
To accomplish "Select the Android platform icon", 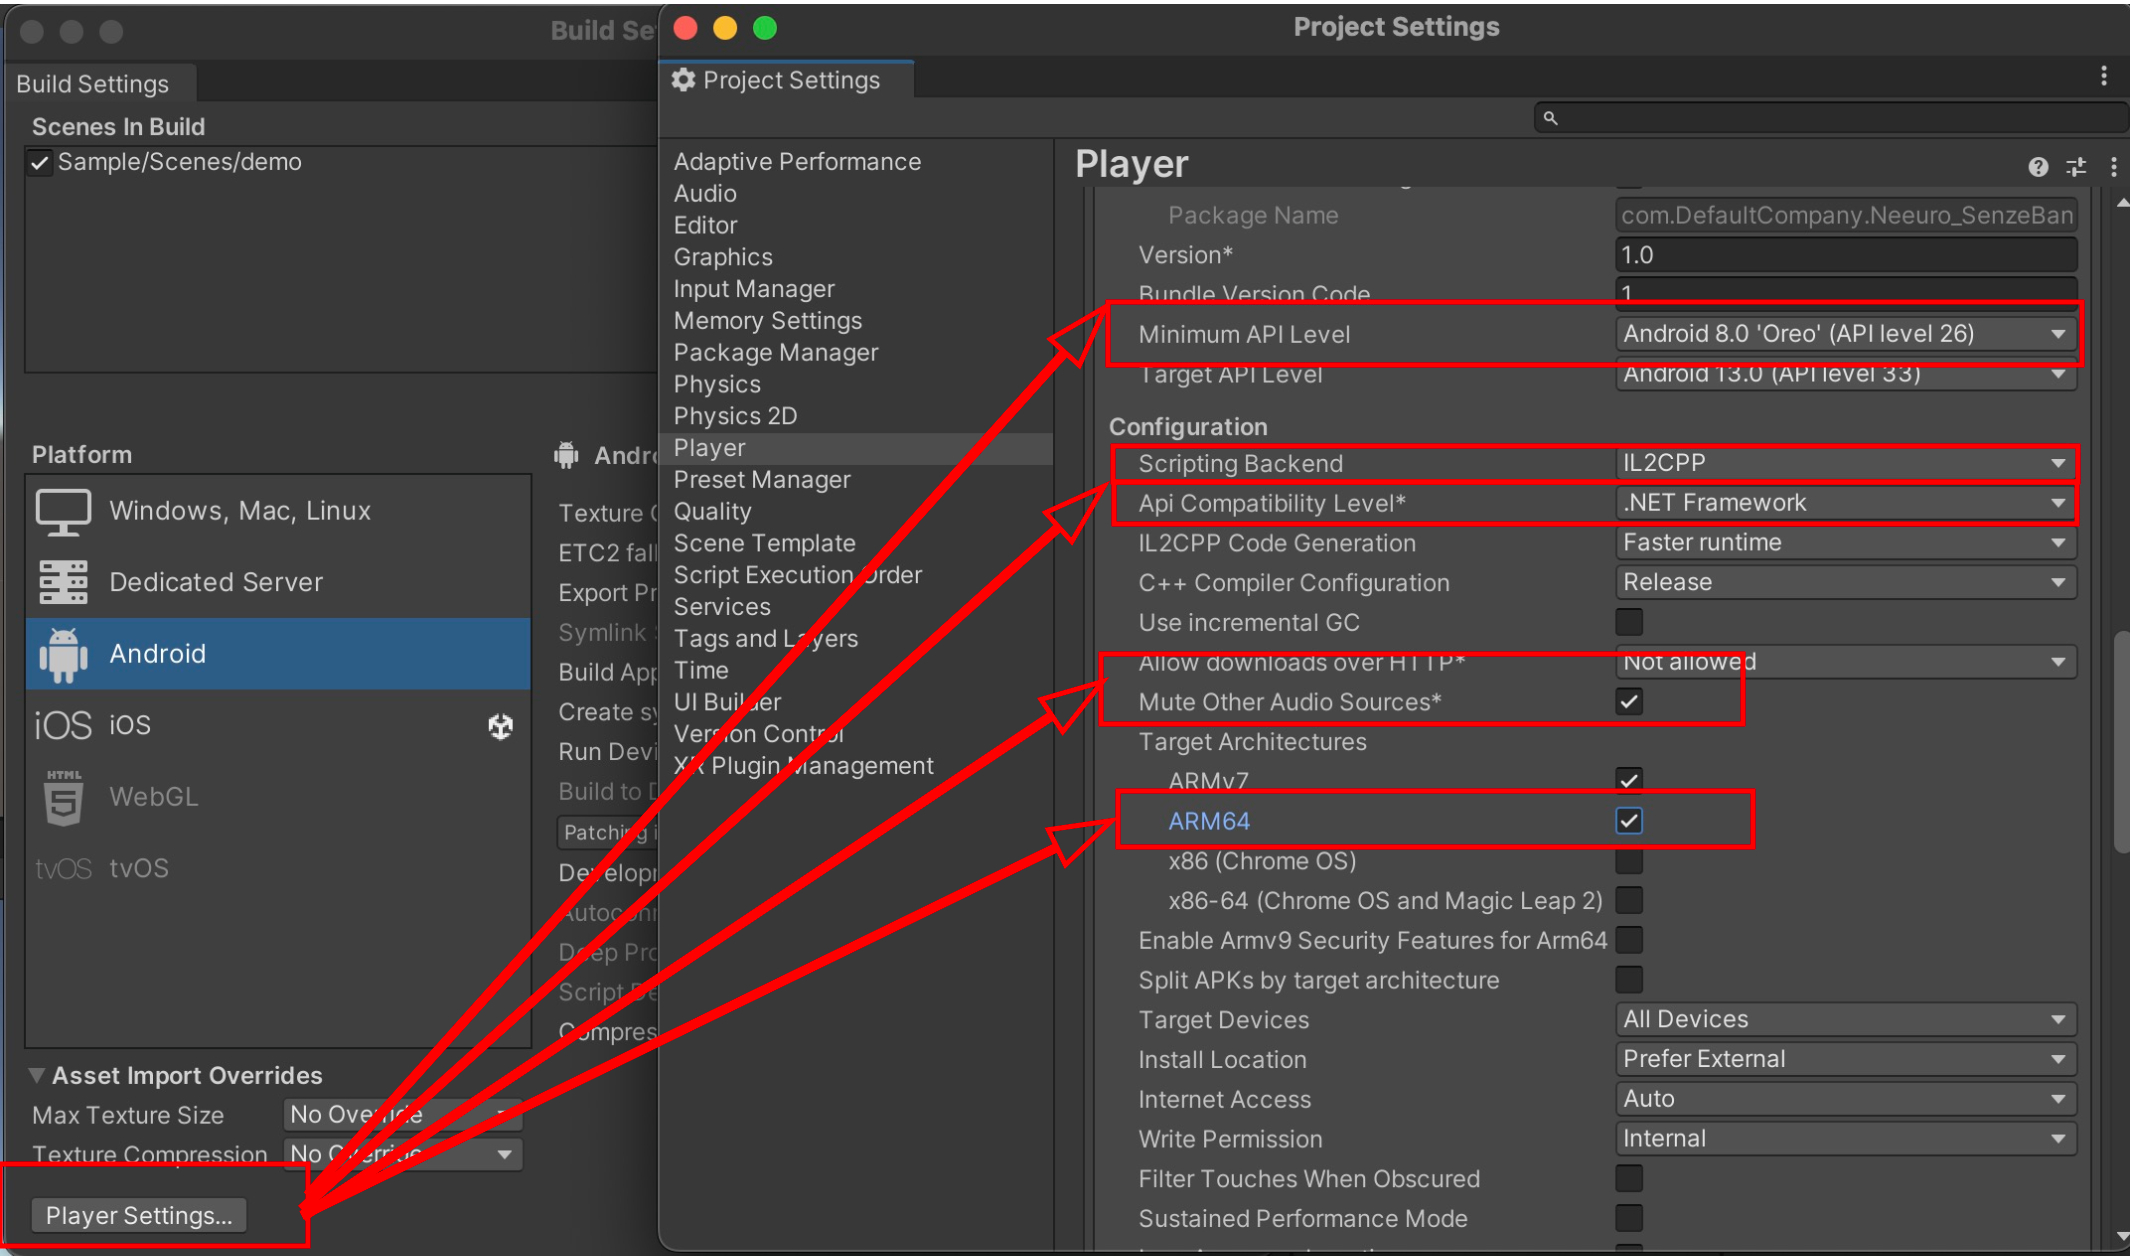I will click(63, 653).
